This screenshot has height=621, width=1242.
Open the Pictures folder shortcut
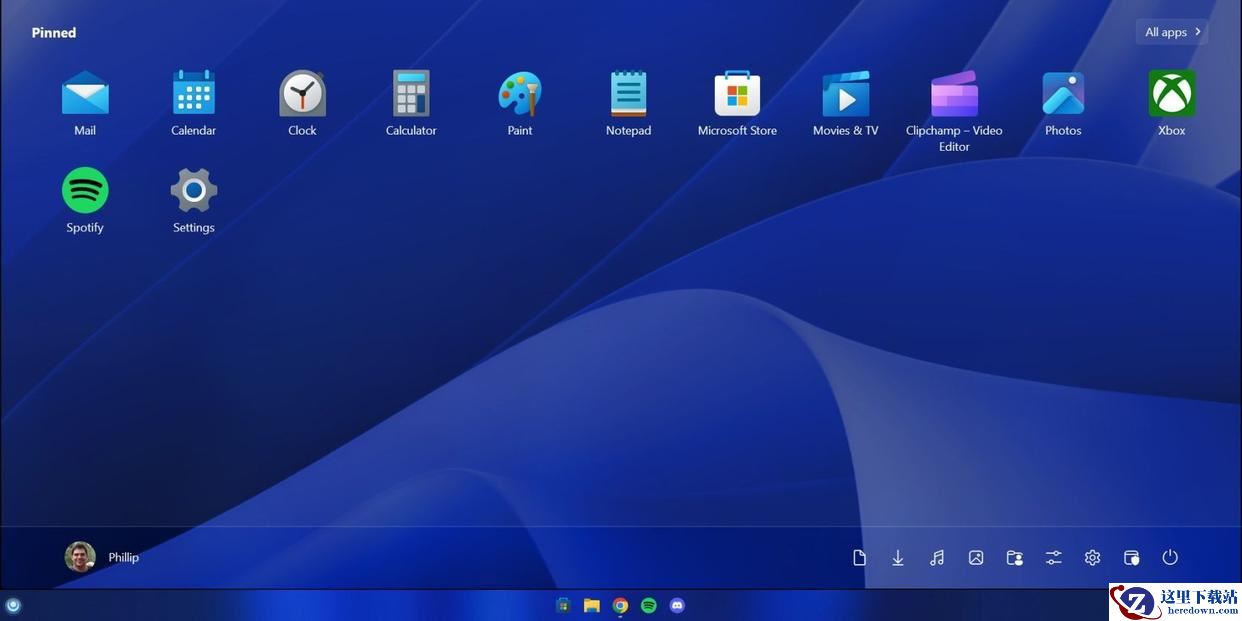976,558
